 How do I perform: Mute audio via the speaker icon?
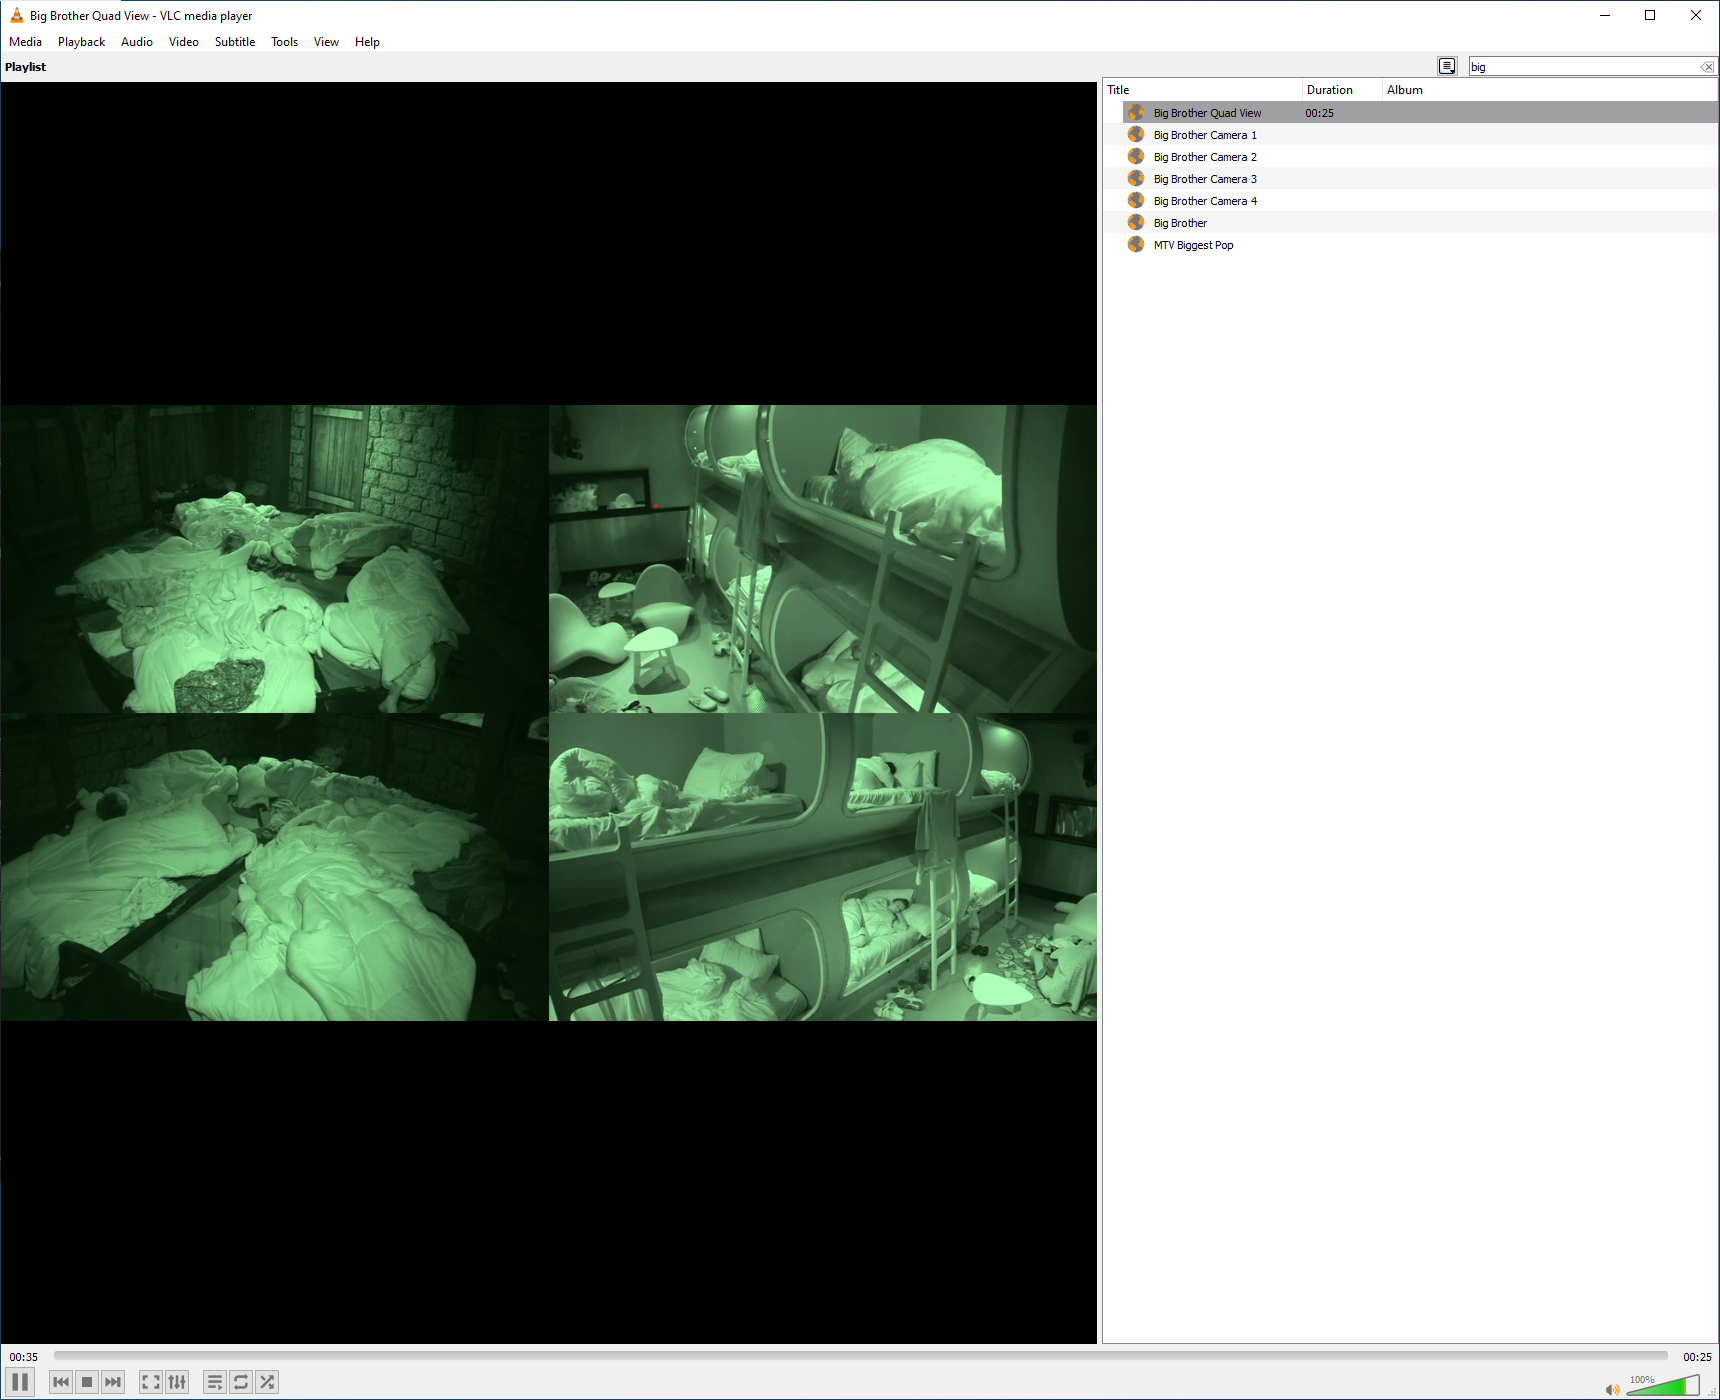1612,1389
